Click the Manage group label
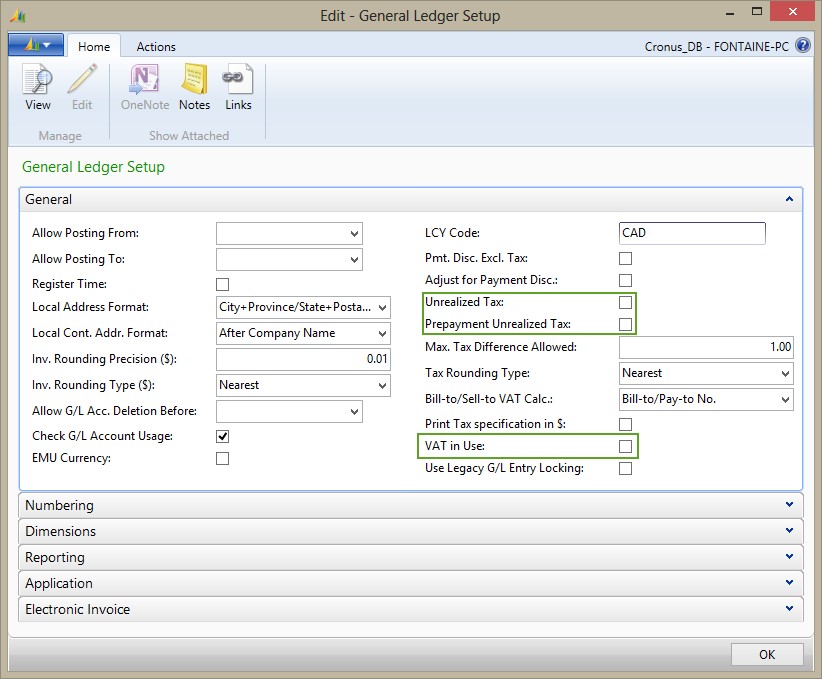 (60, 136)
